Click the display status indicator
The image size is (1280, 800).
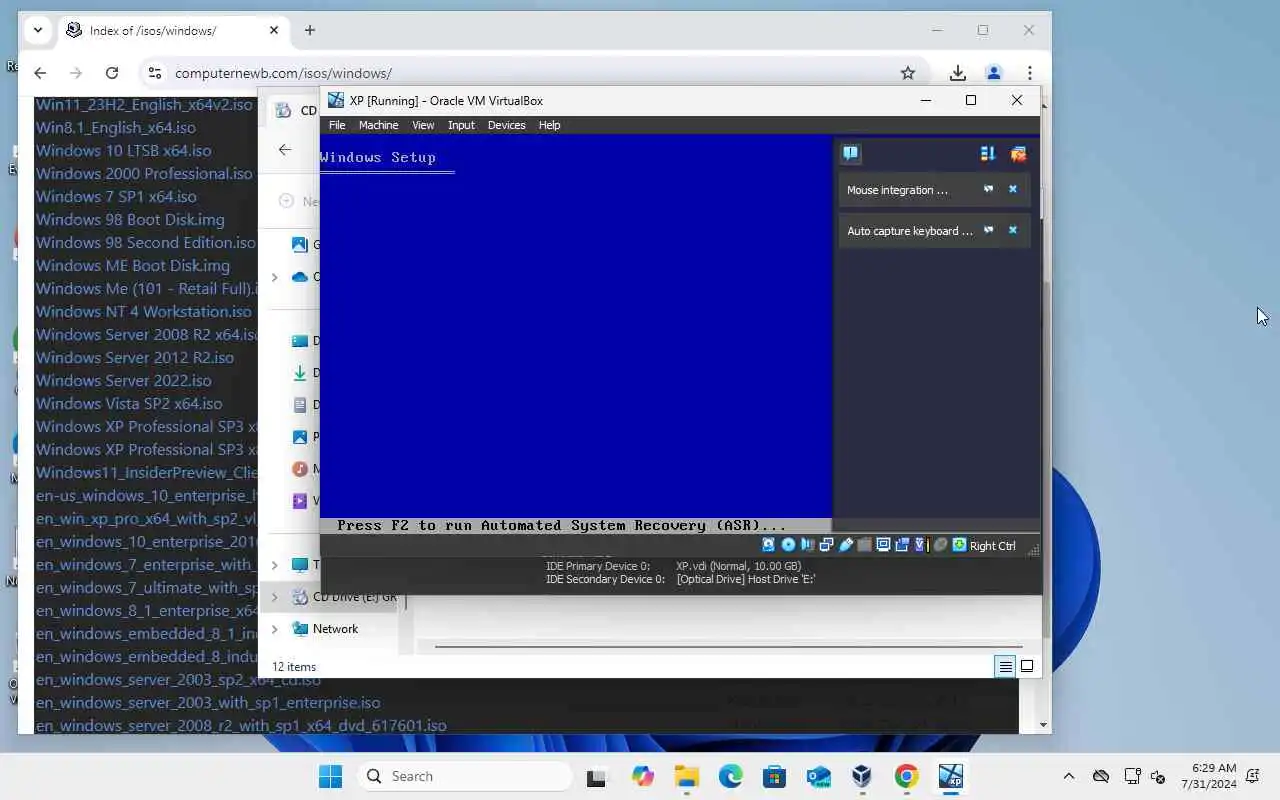(884, 545)
